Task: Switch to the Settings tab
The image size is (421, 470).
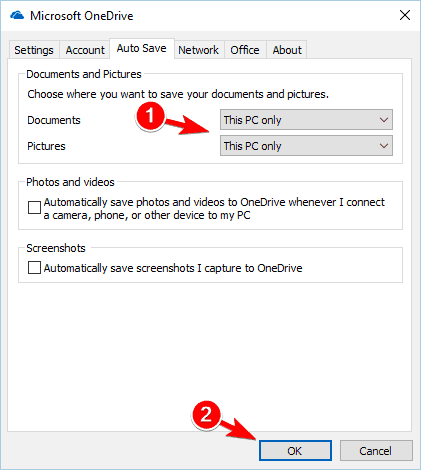Action: (x=34, y=50)
